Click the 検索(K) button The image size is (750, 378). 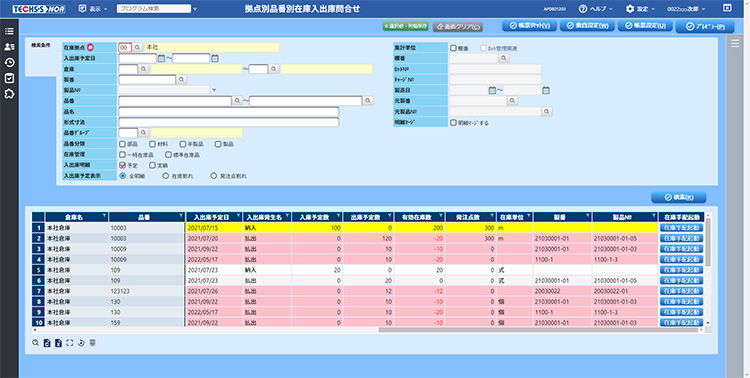point(679,197)
